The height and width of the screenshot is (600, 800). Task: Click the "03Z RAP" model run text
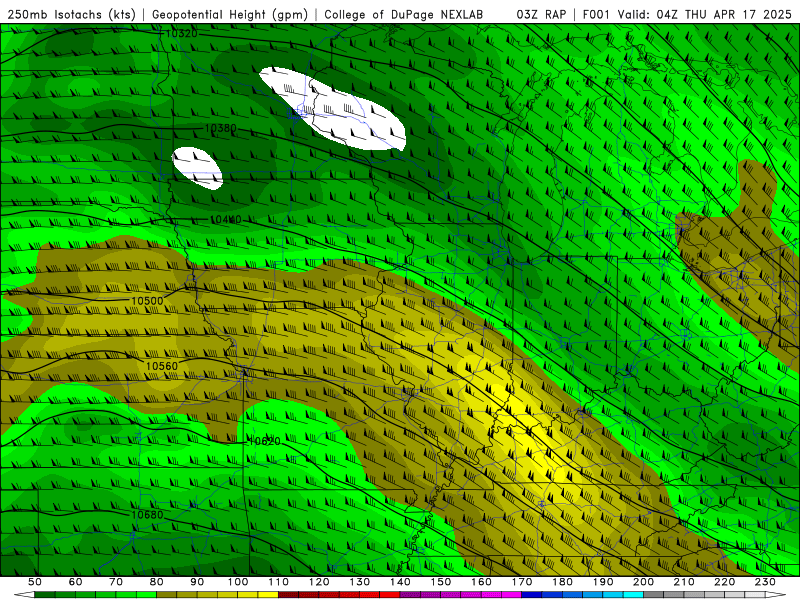541,14
